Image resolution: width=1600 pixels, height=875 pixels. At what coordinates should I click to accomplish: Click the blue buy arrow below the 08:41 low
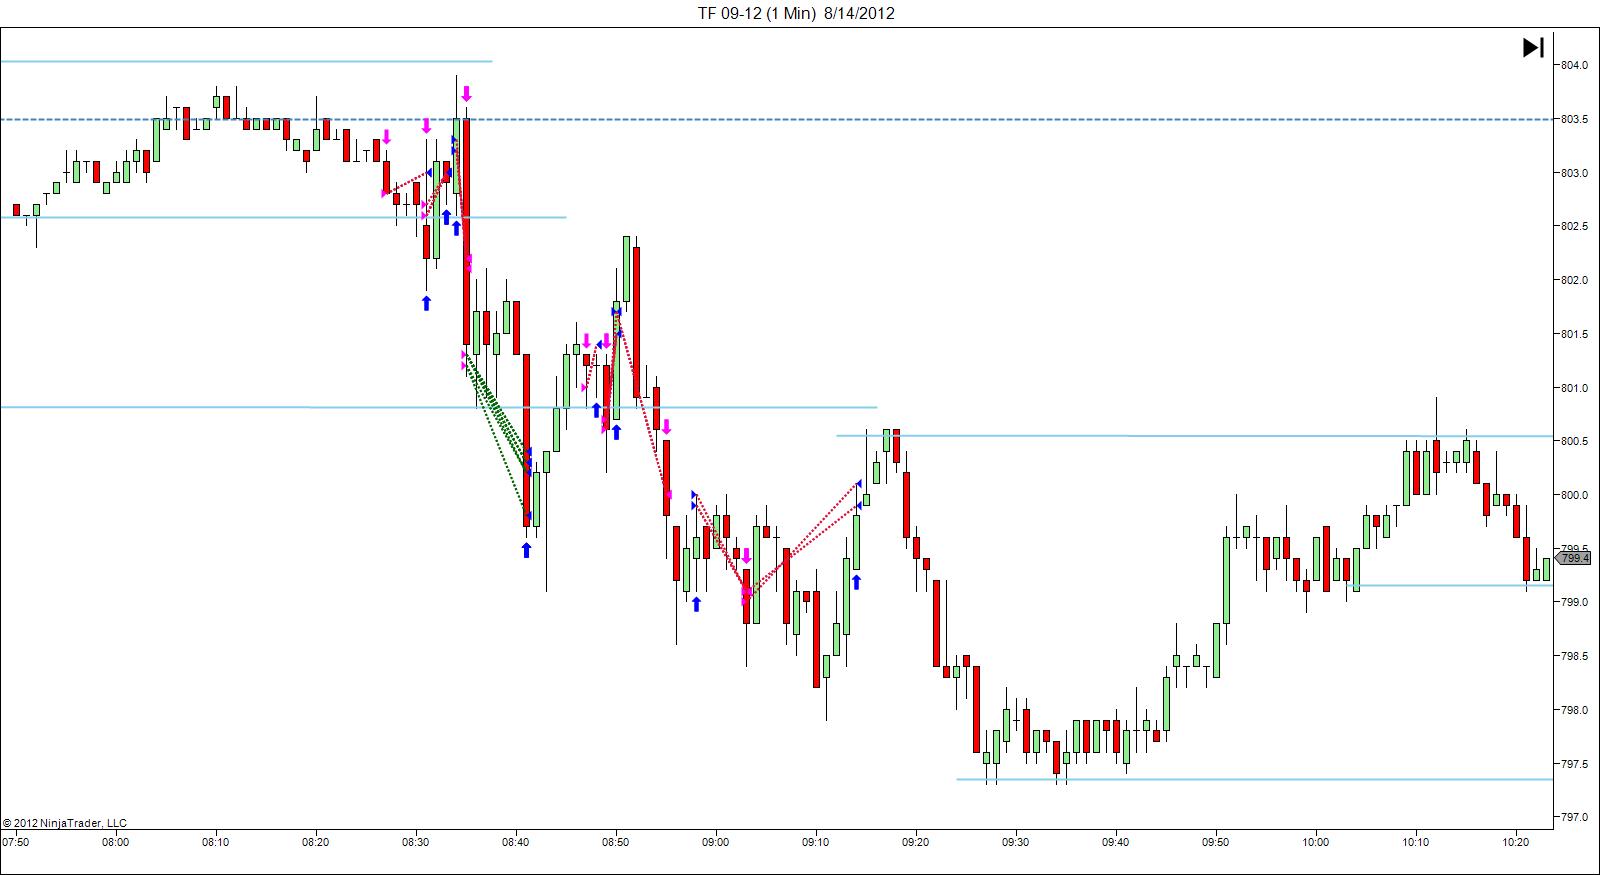click(x=526, y=550)
